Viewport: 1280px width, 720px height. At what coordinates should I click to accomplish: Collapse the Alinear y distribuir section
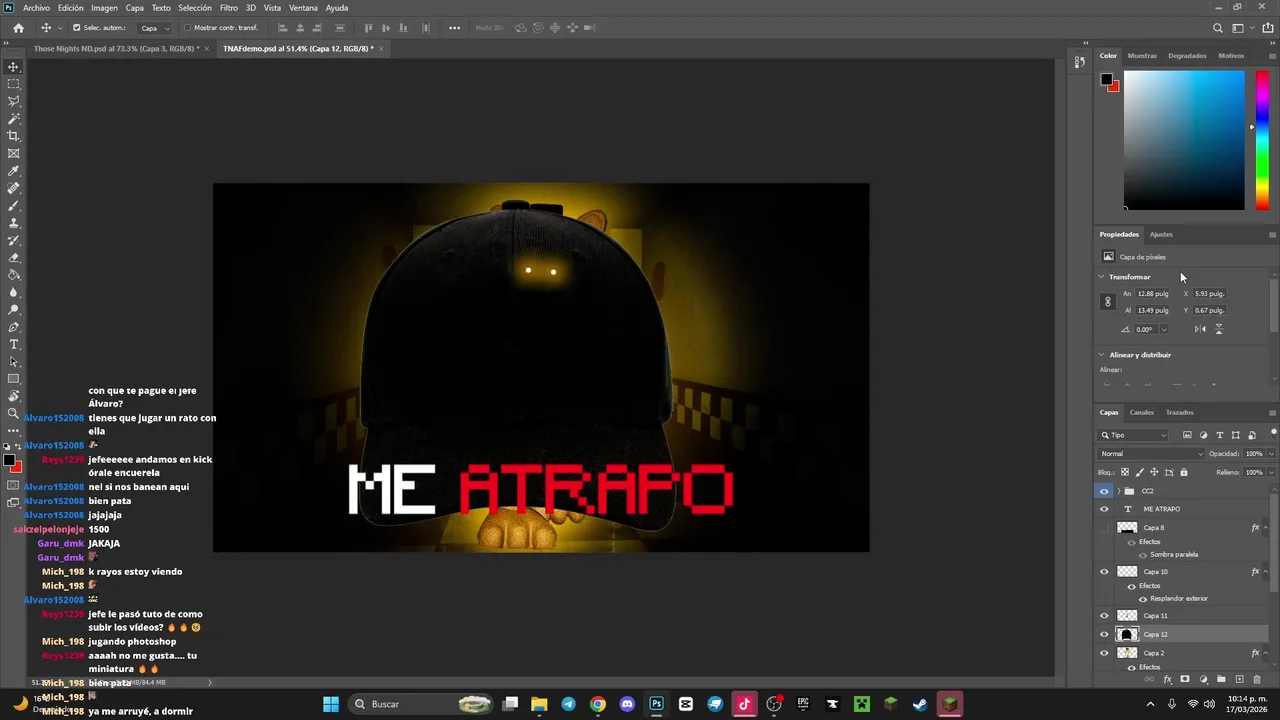1102,355
